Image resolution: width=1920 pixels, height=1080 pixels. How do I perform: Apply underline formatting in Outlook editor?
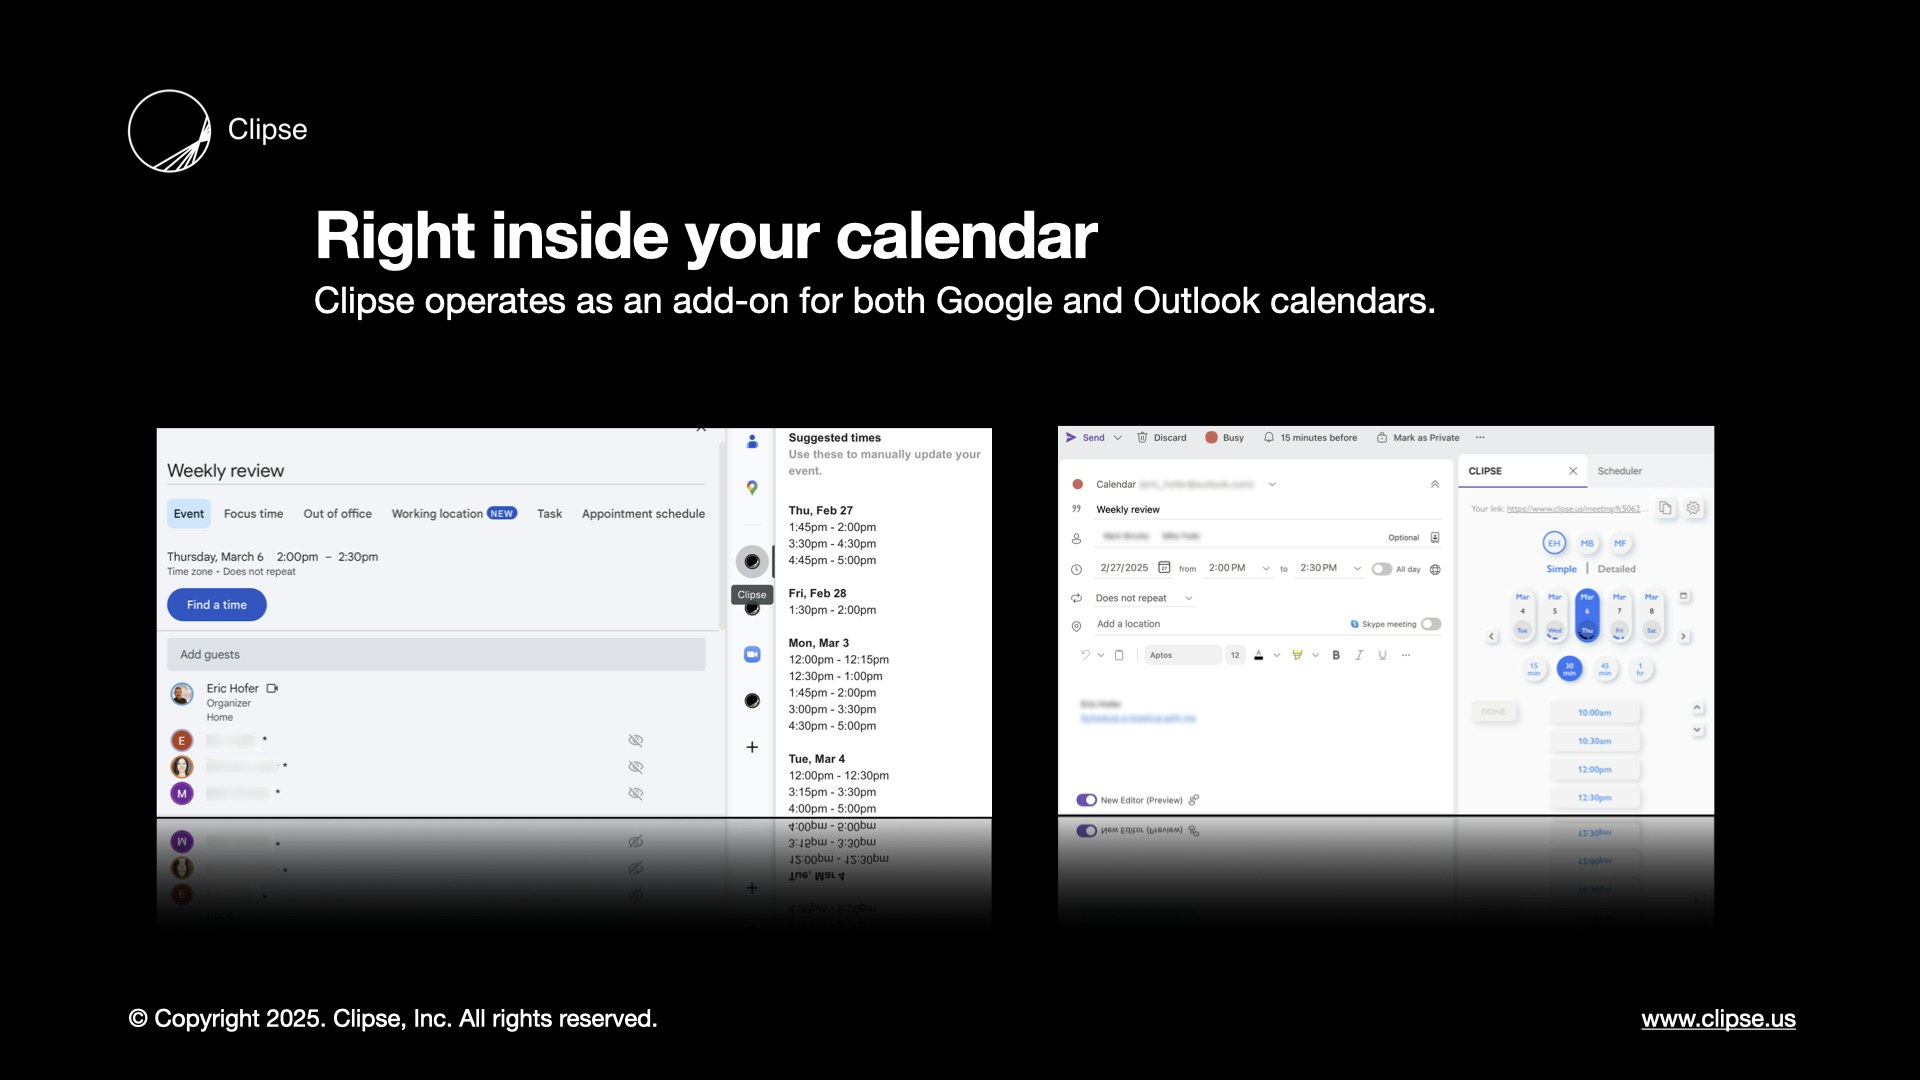(1382, 655)
